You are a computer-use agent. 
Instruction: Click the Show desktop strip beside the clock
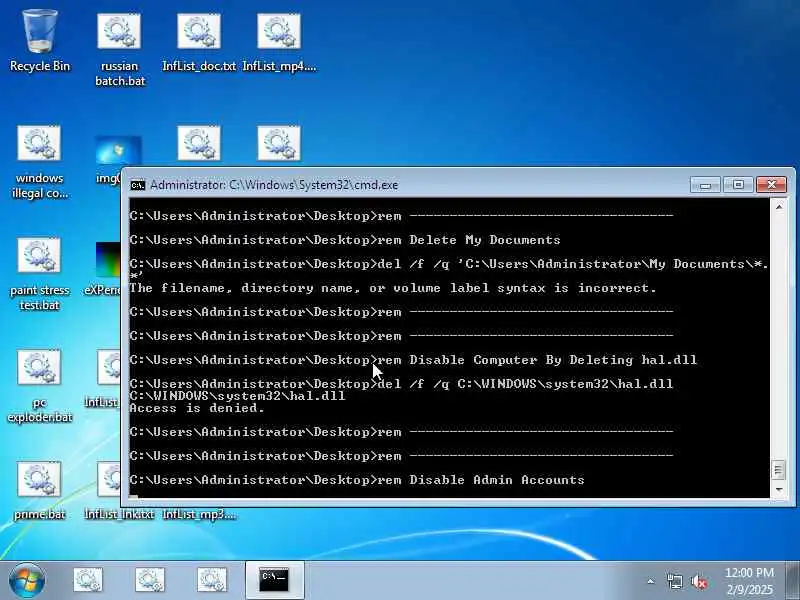tap(792, 581)
